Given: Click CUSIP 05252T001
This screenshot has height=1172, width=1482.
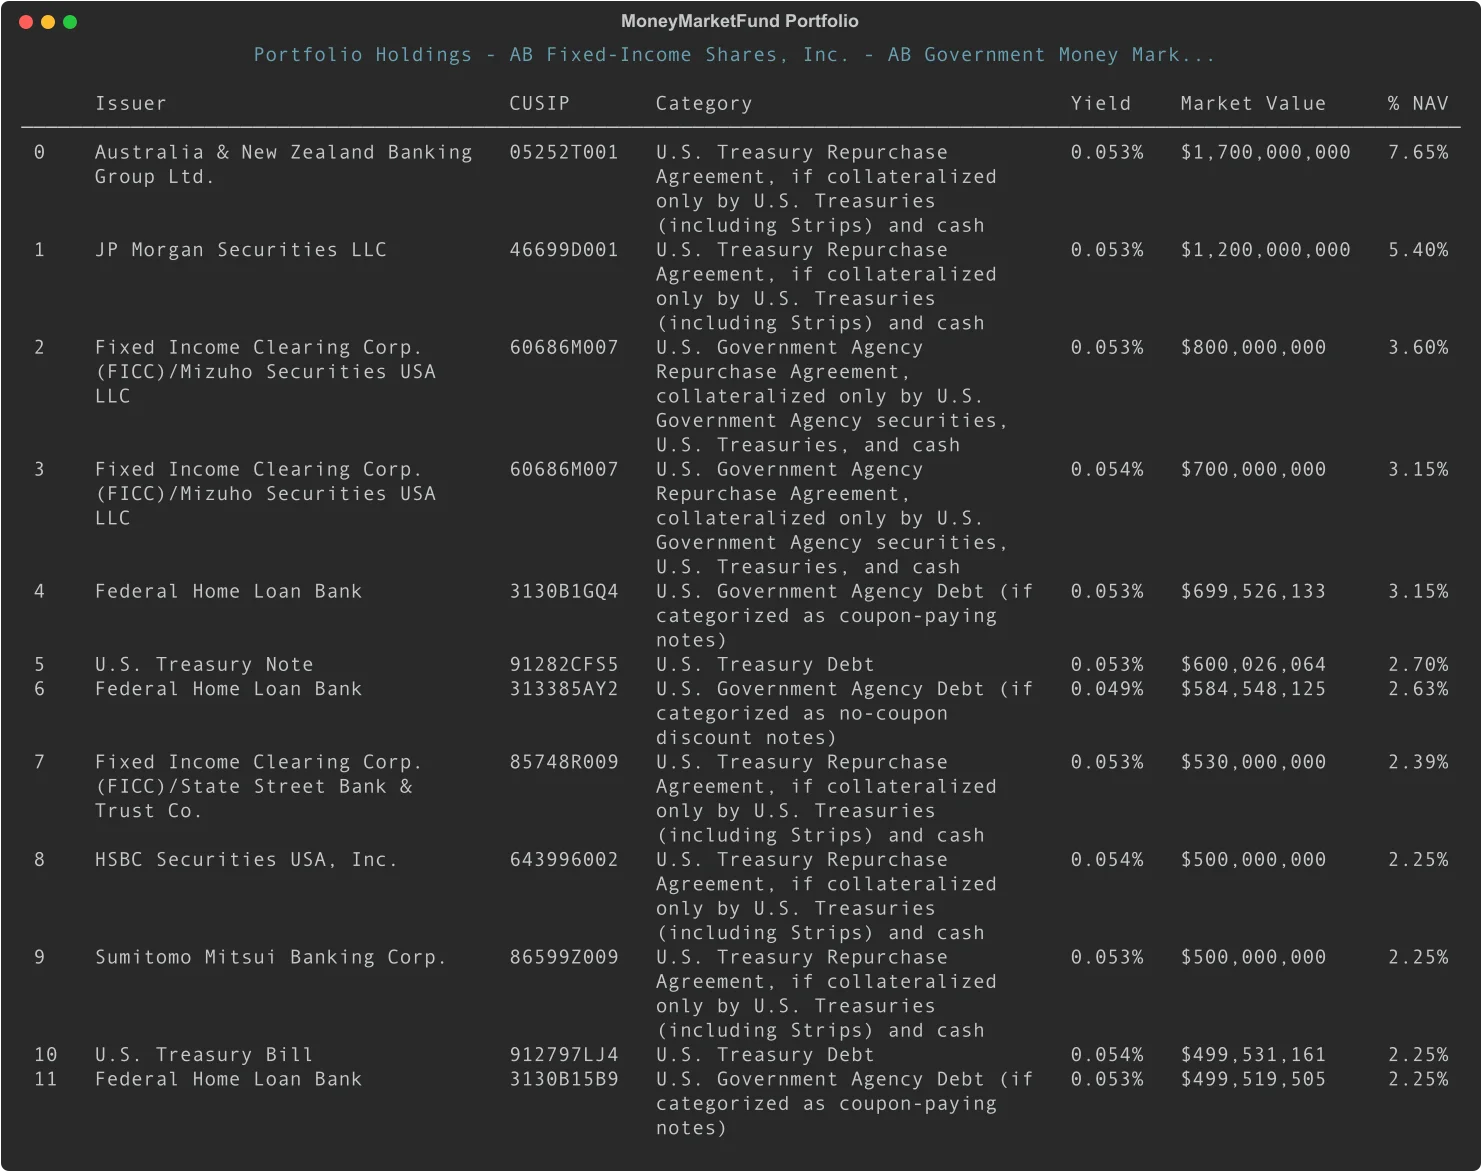Looking at the screenshot, I should pyautogui.click(x=564, y=152).
